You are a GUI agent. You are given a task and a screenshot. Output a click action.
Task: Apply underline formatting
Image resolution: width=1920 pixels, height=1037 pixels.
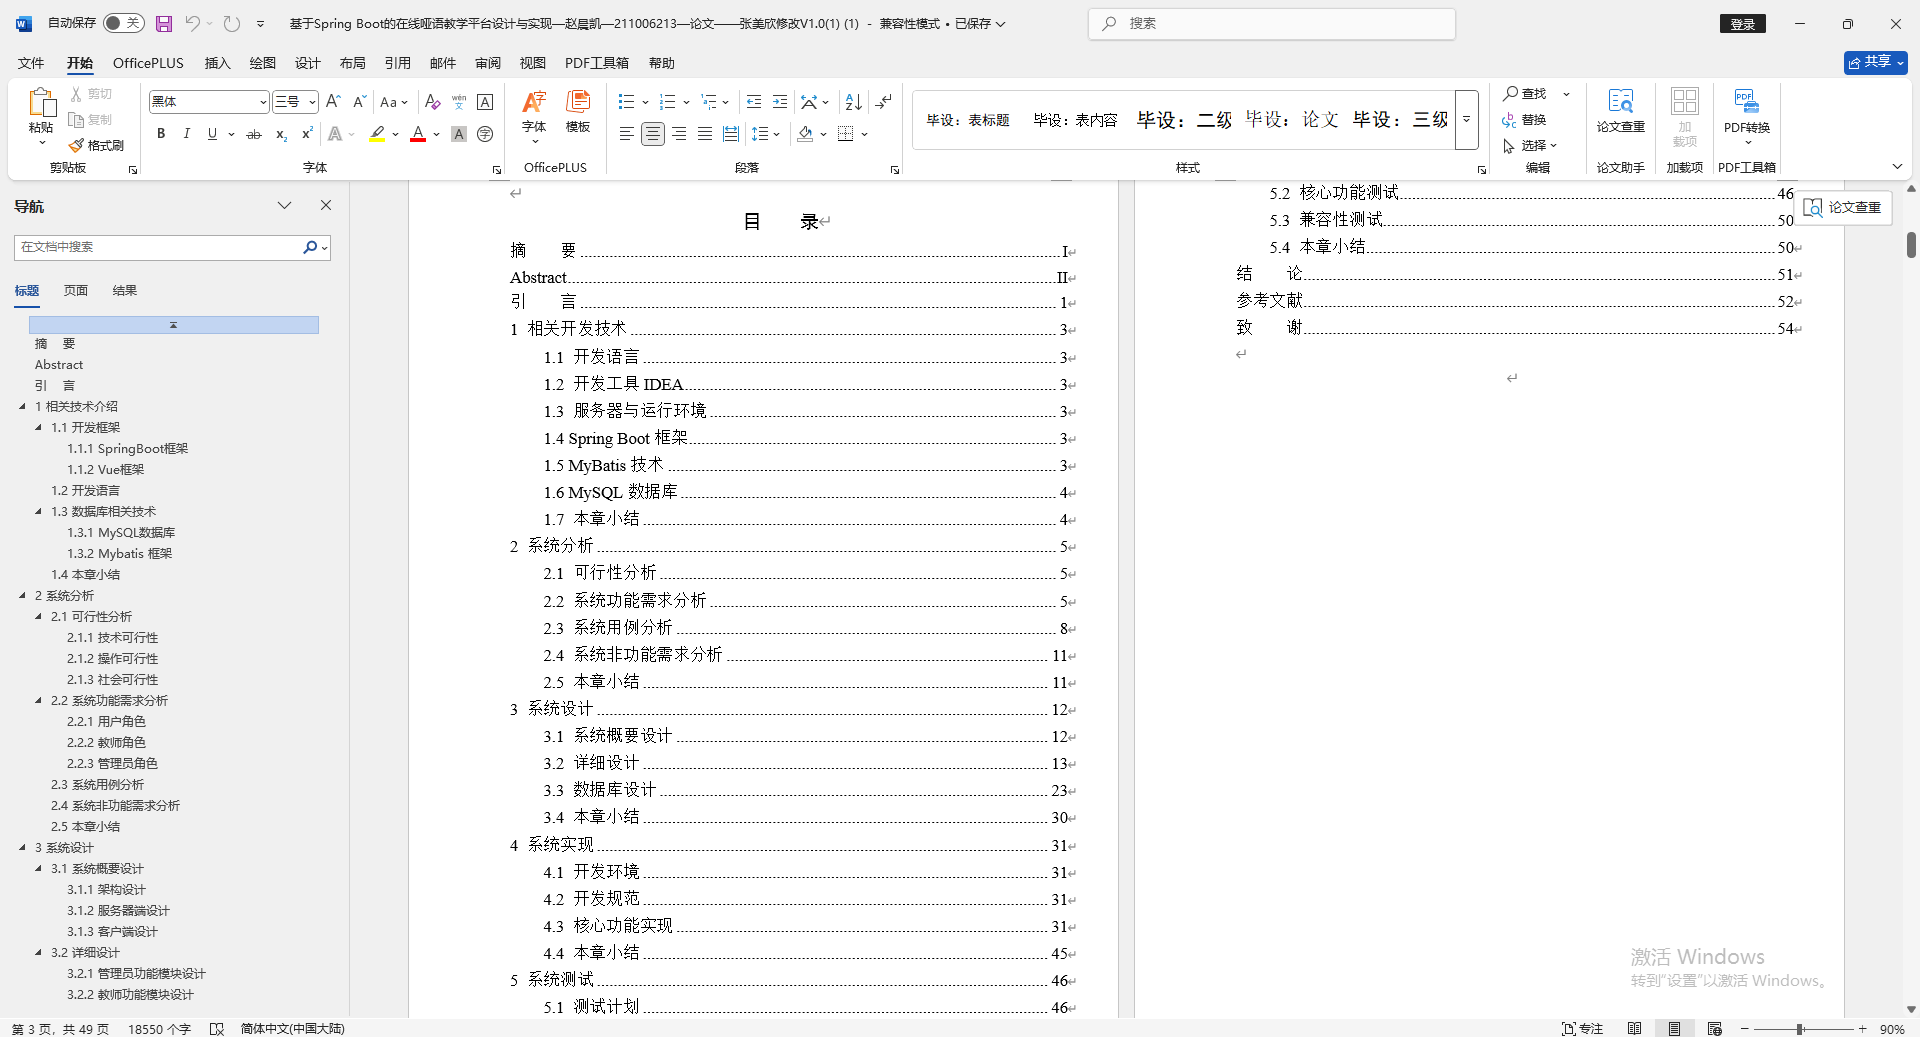coord(211,133)
